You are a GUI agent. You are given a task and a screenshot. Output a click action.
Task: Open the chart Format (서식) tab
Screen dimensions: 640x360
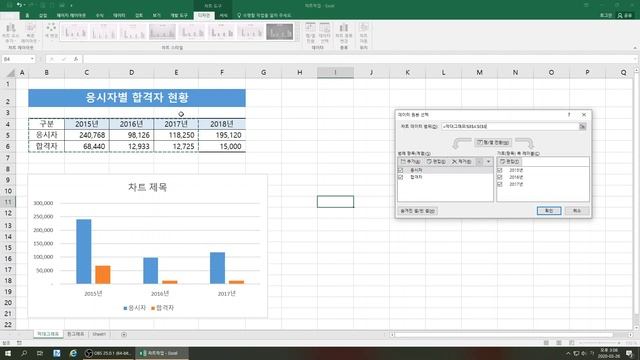click(223, 15)
